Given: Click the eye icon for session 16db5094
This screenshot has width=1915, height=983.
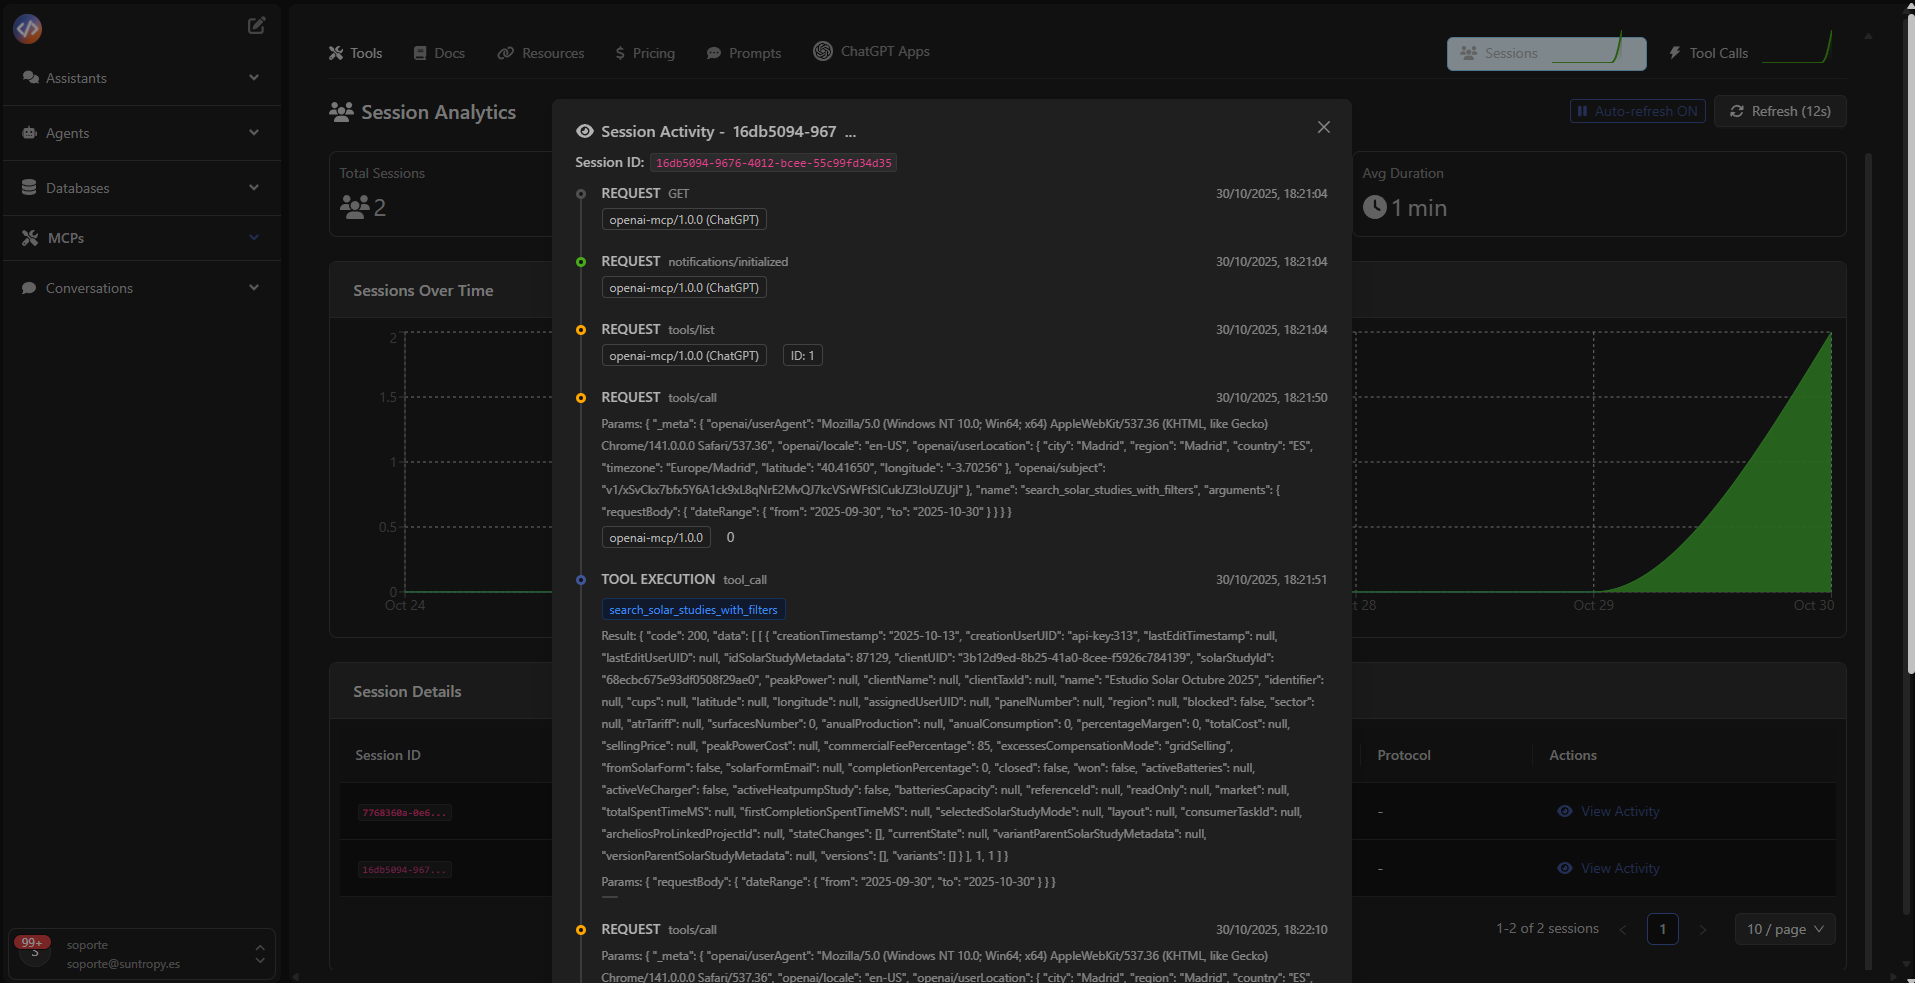Looking at the screenshot, I should [1565, 868].
